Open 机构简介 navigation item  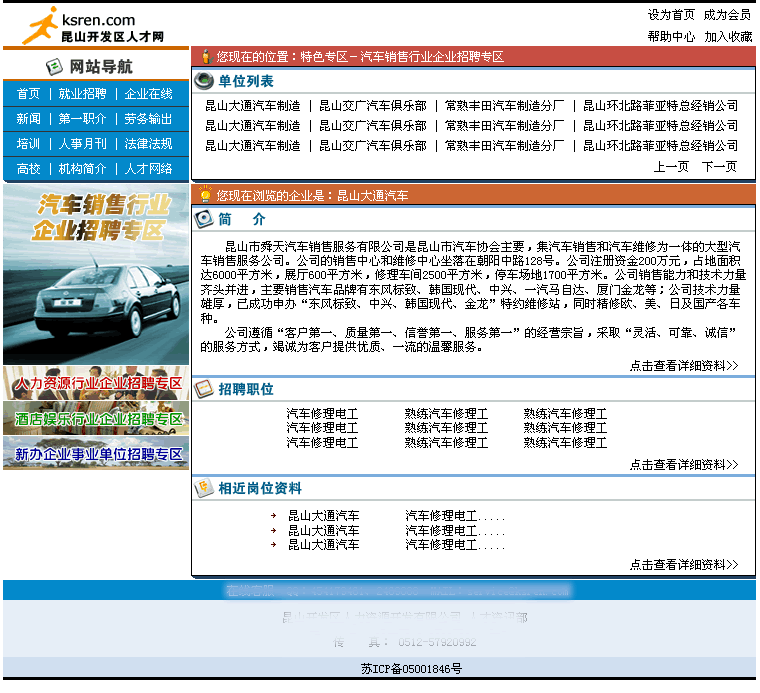[82, 169]
